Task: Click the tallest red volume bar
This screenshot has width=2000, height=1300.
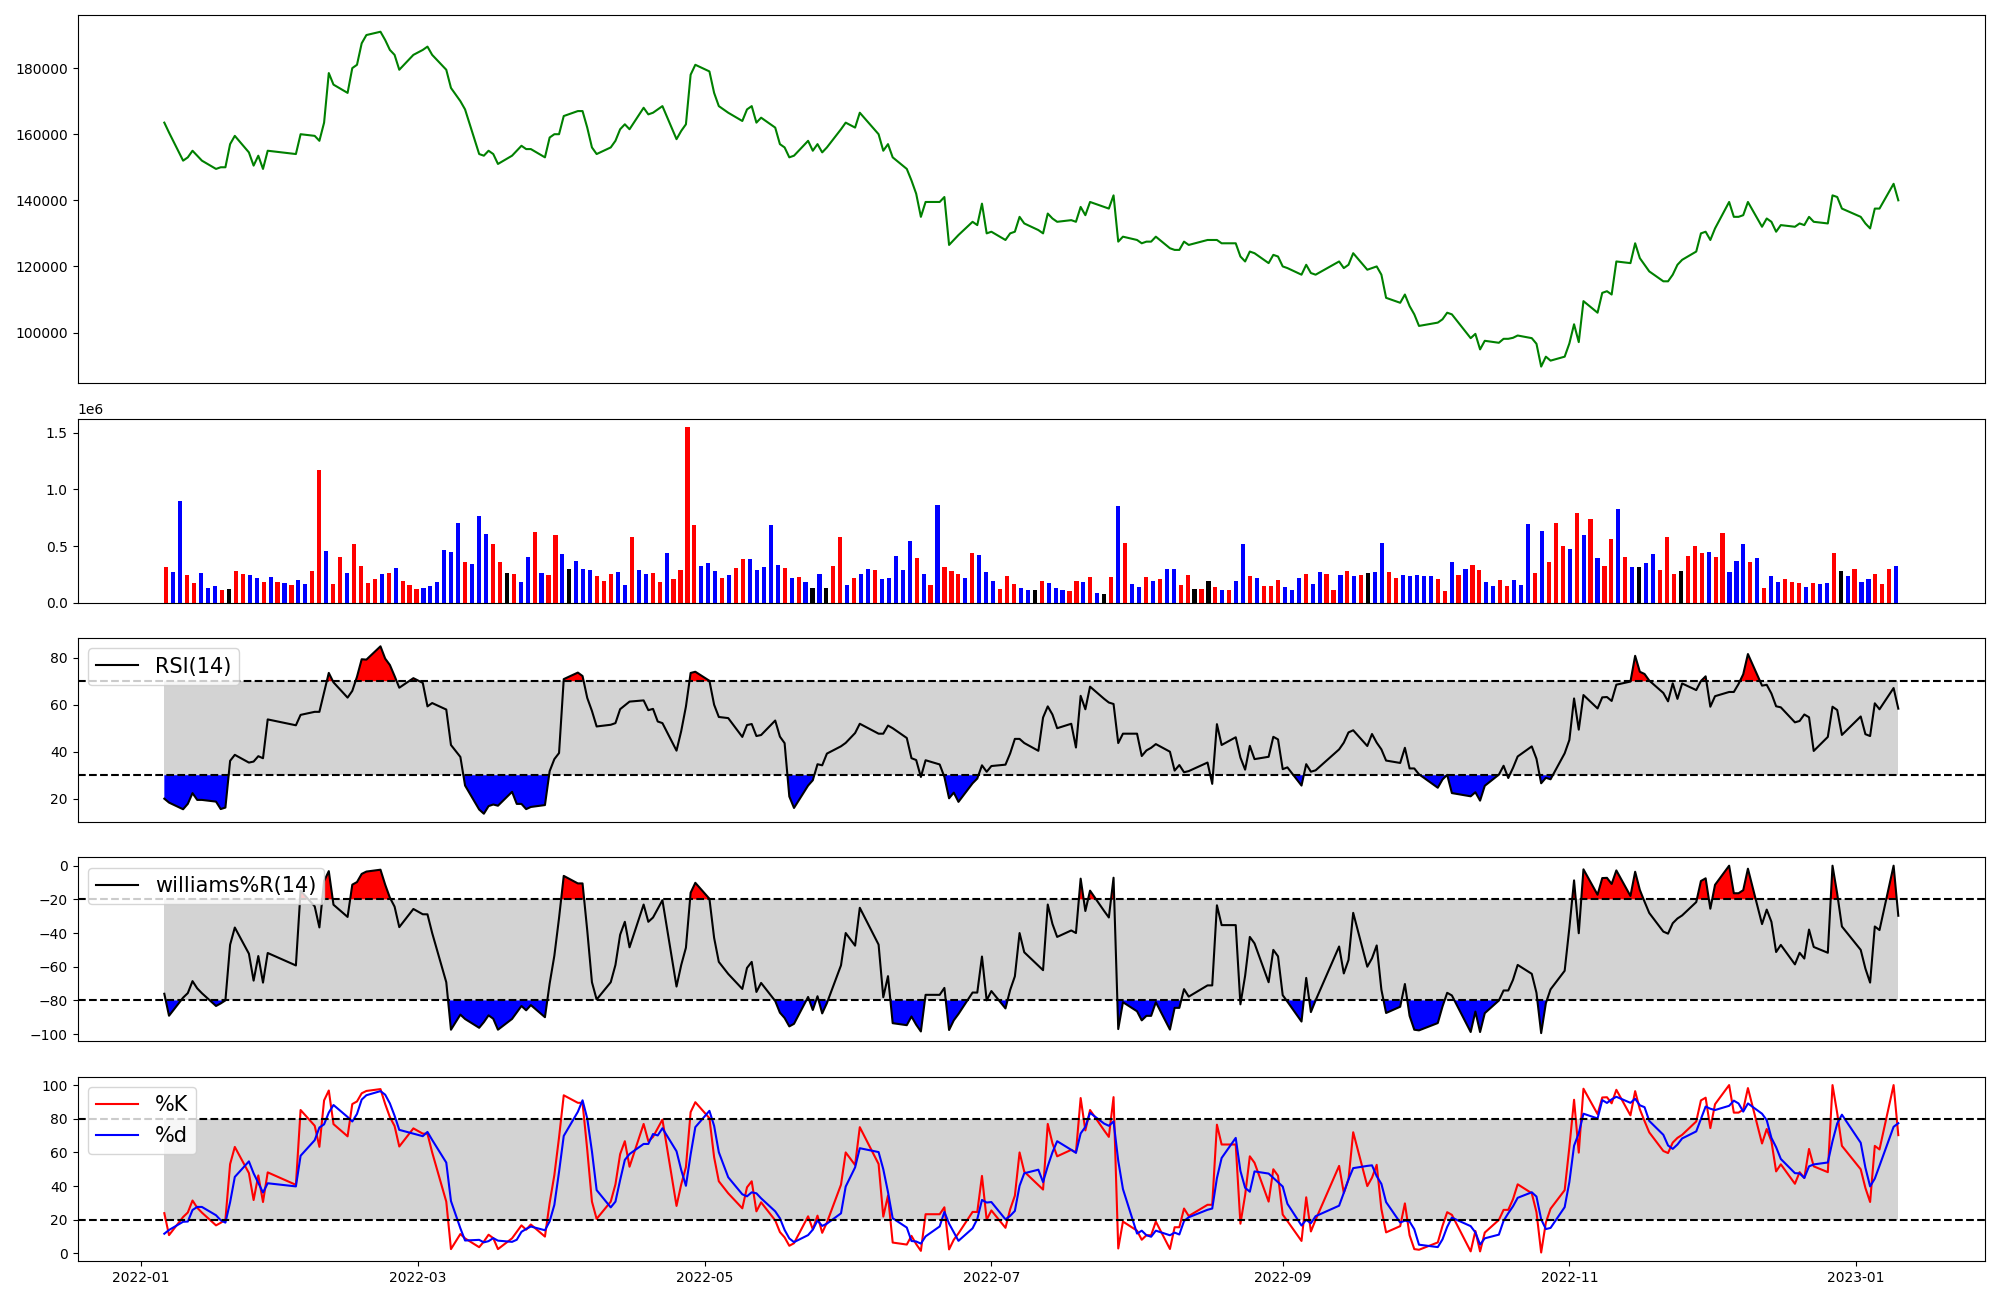Action: [x=687, y=515]
